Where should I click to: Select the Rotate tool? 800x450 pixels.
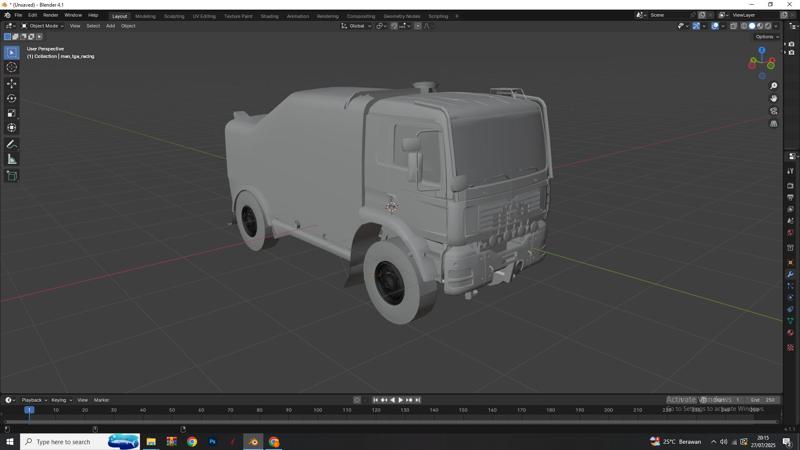point(11,98)
